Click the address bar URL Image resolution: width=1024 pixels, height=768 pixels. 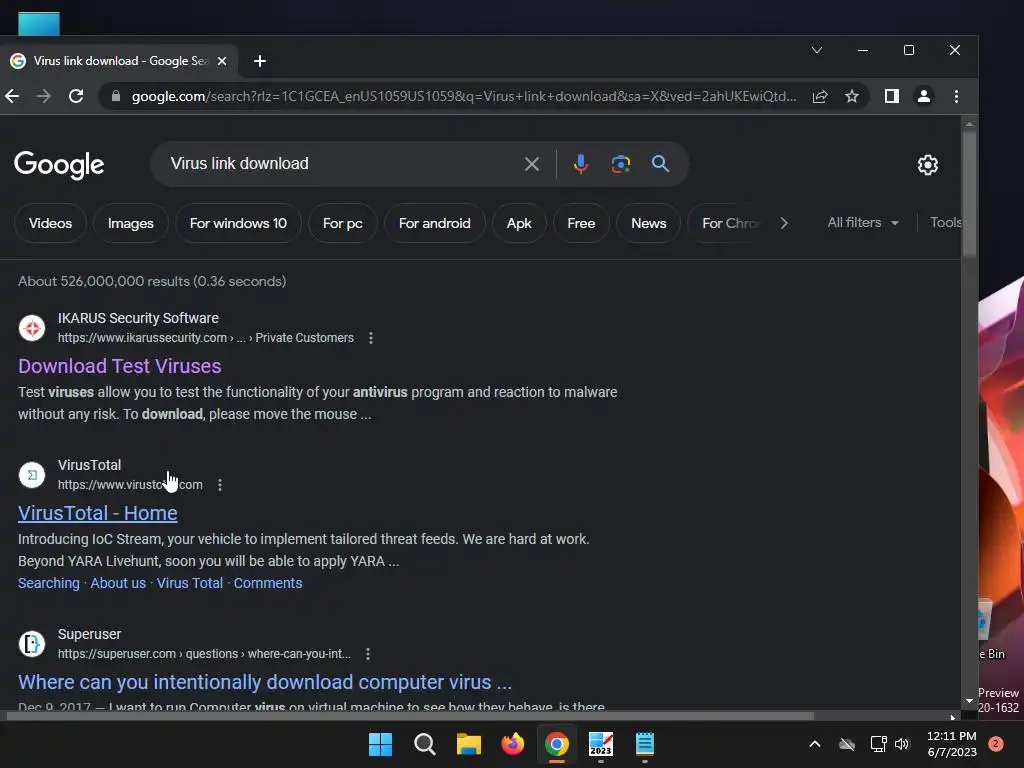[464, 97]
